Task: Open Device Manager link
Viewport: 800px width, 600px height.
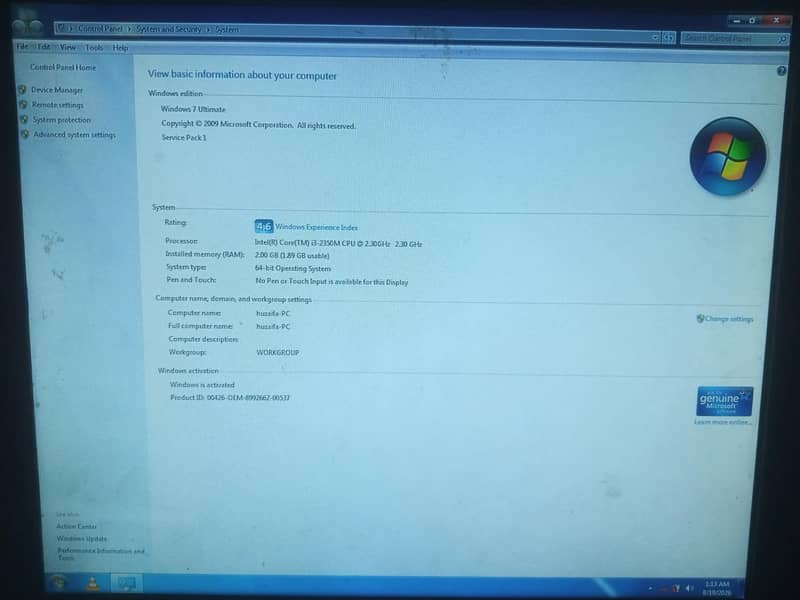Action: click(x=57, y=90)
